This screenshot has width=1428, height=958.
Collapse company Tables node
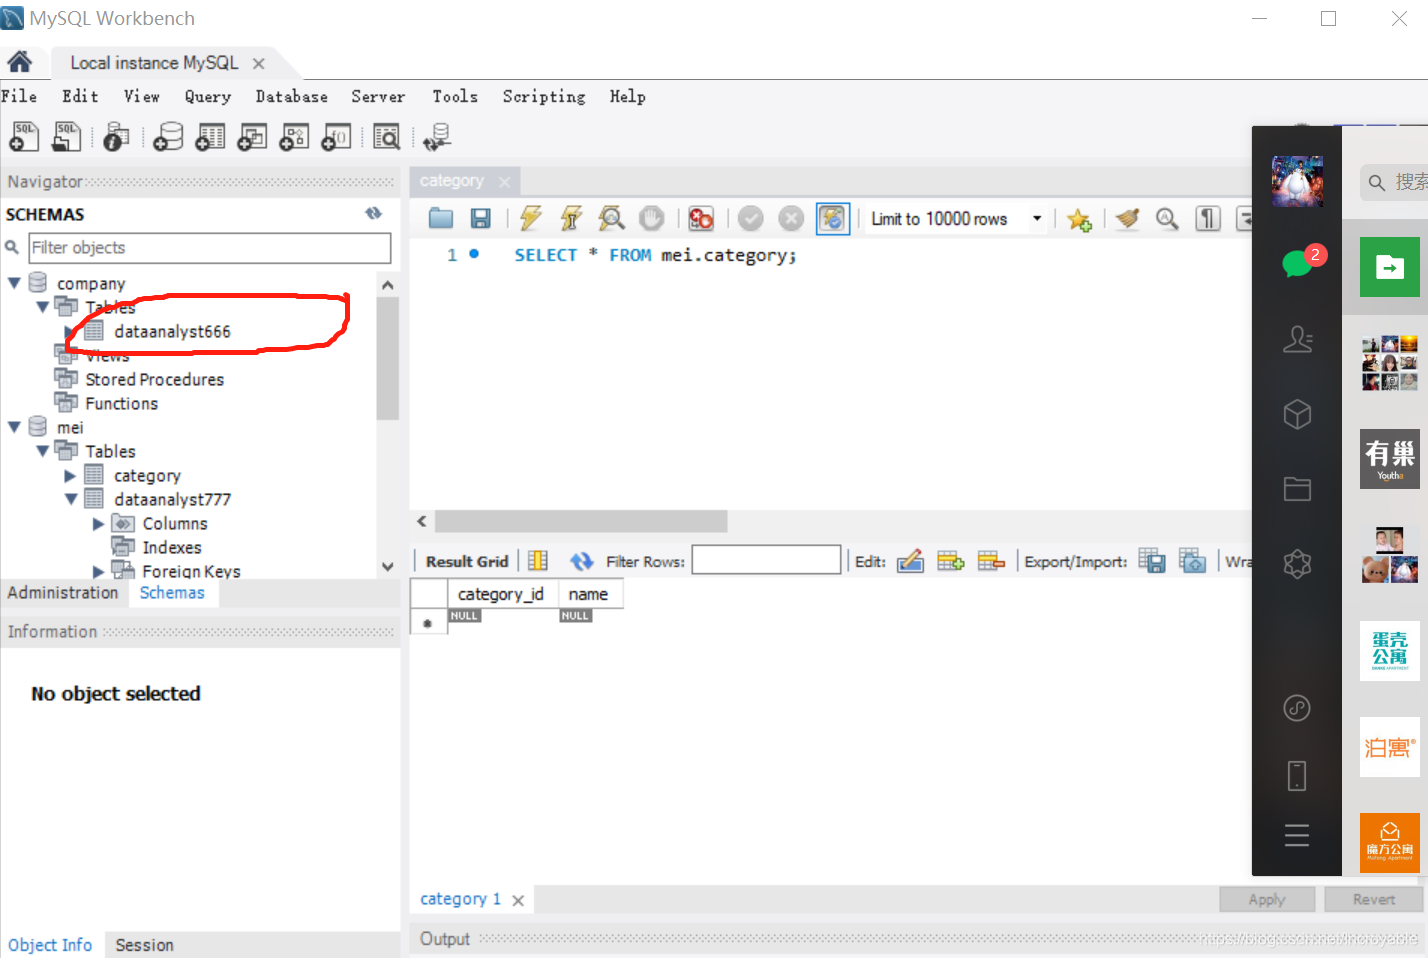click(43, 307)
